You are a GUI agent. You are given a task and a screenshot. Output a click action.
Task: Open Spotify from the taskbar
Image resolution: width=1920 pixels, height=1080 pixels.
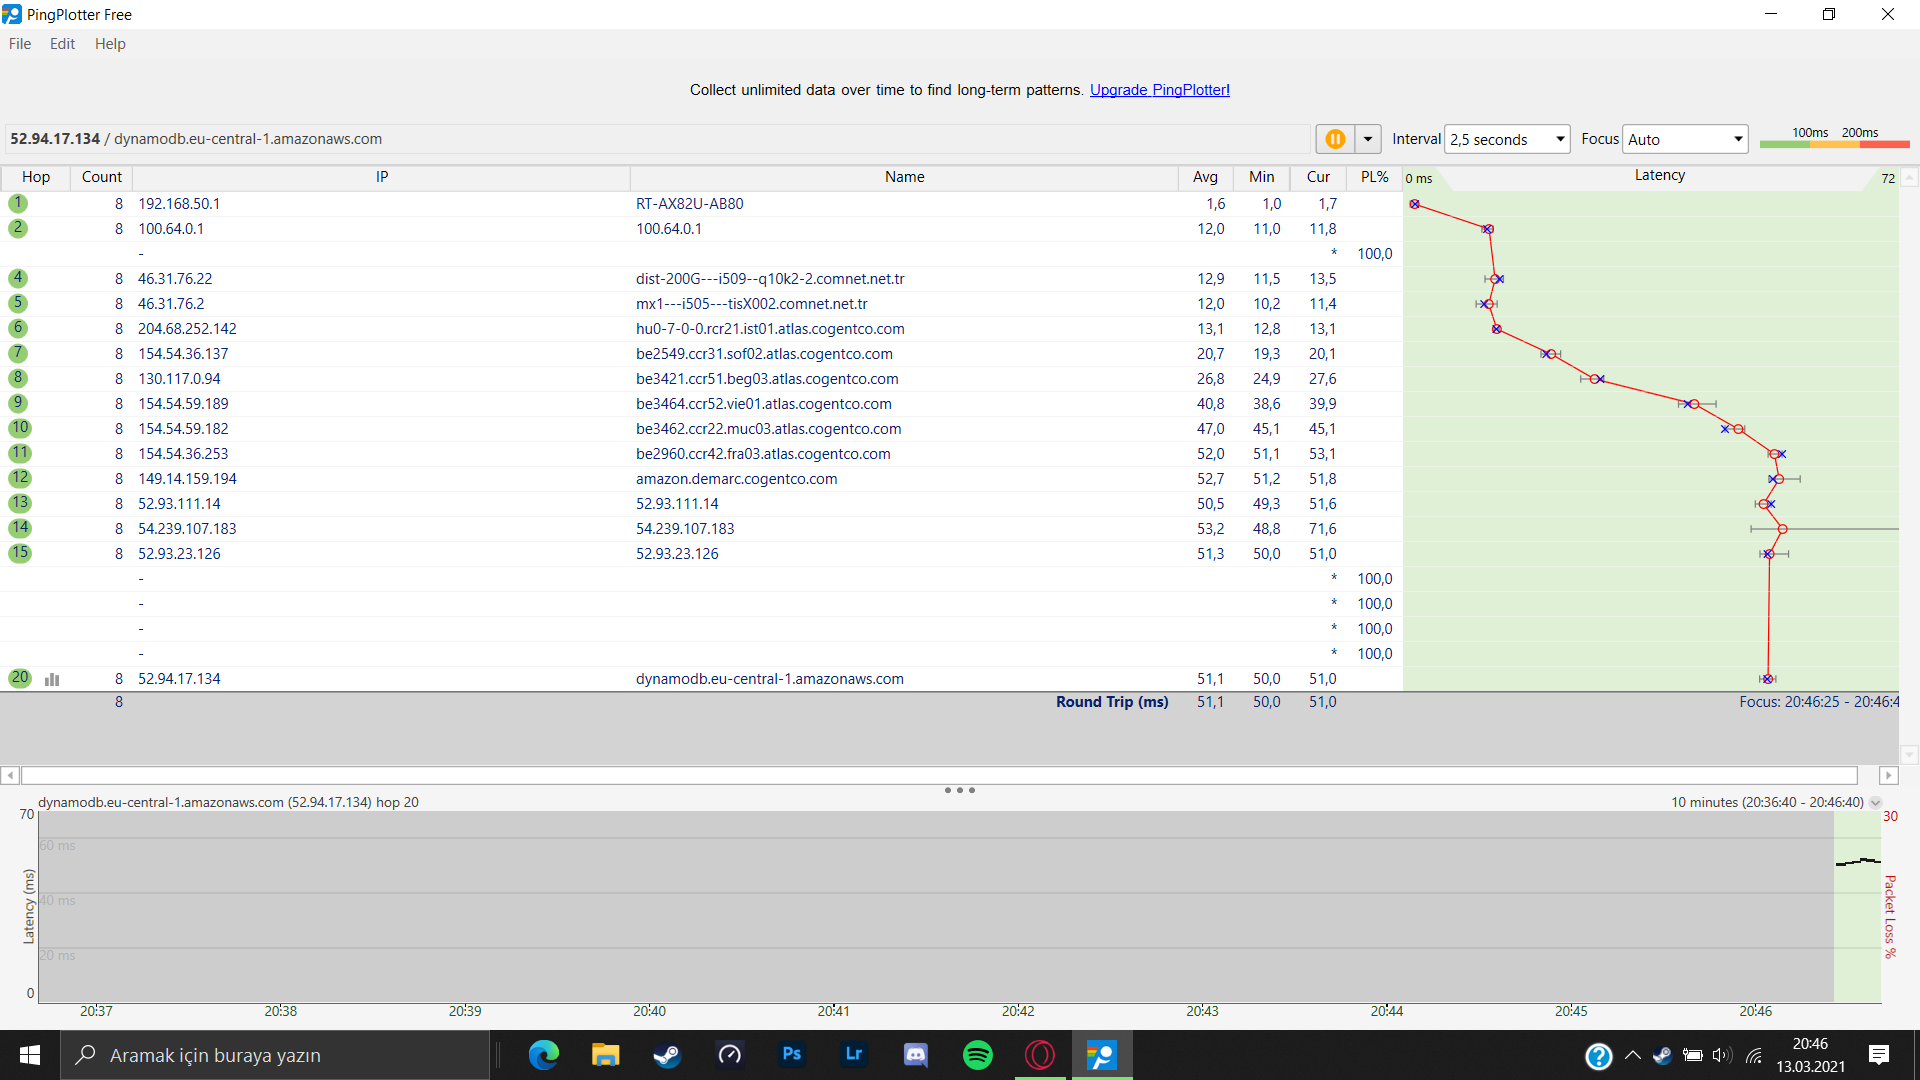[x=977, y=1055]
